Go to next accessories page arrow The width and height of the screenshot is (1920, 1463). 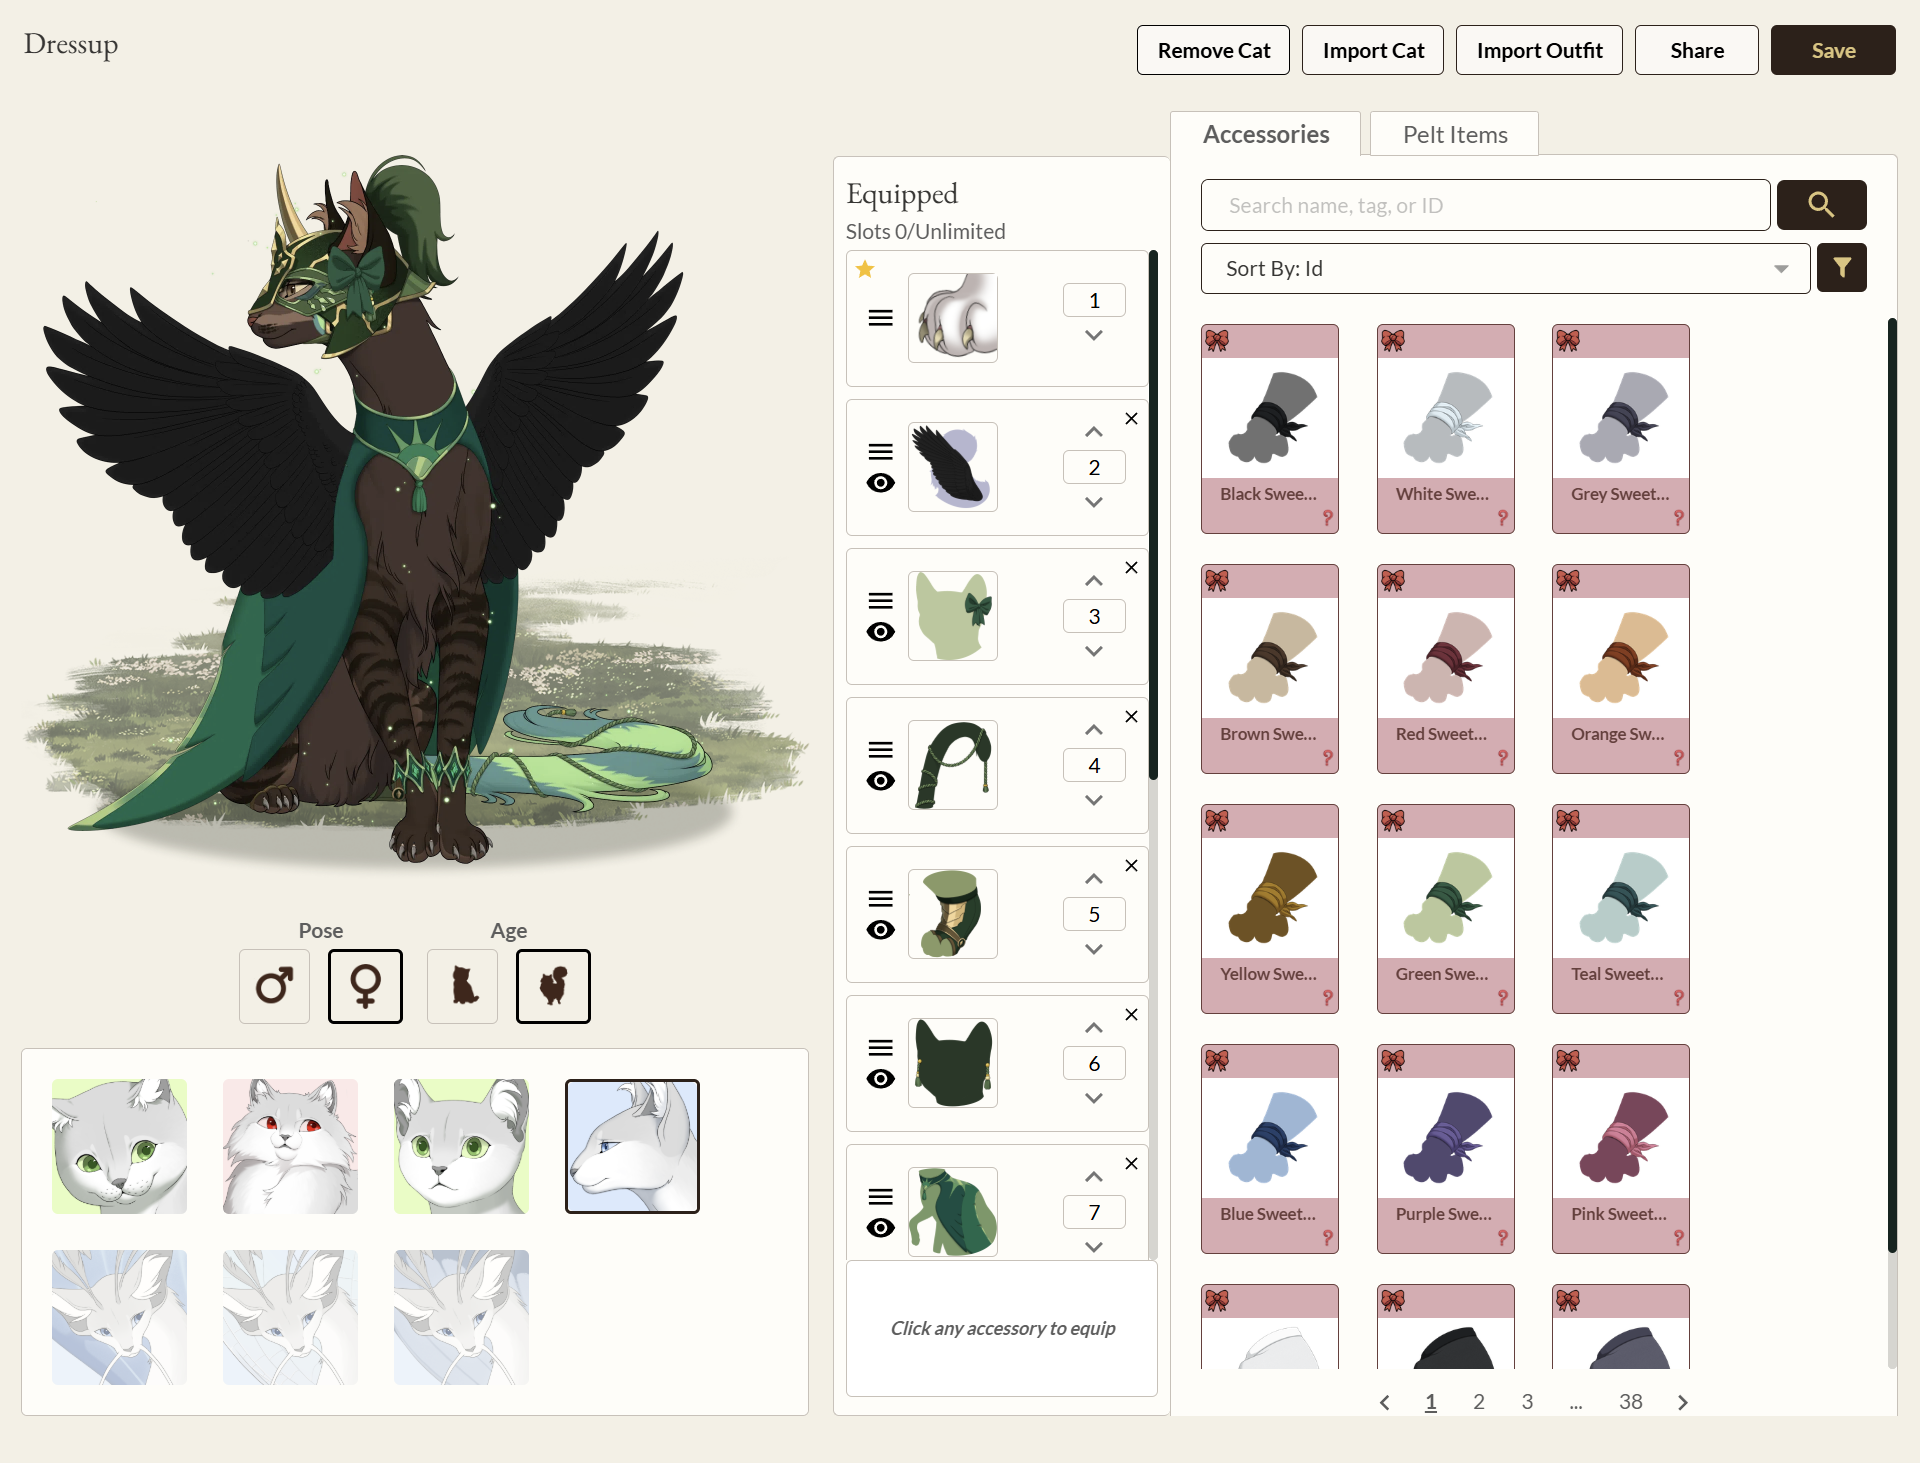(1682, 1402)
